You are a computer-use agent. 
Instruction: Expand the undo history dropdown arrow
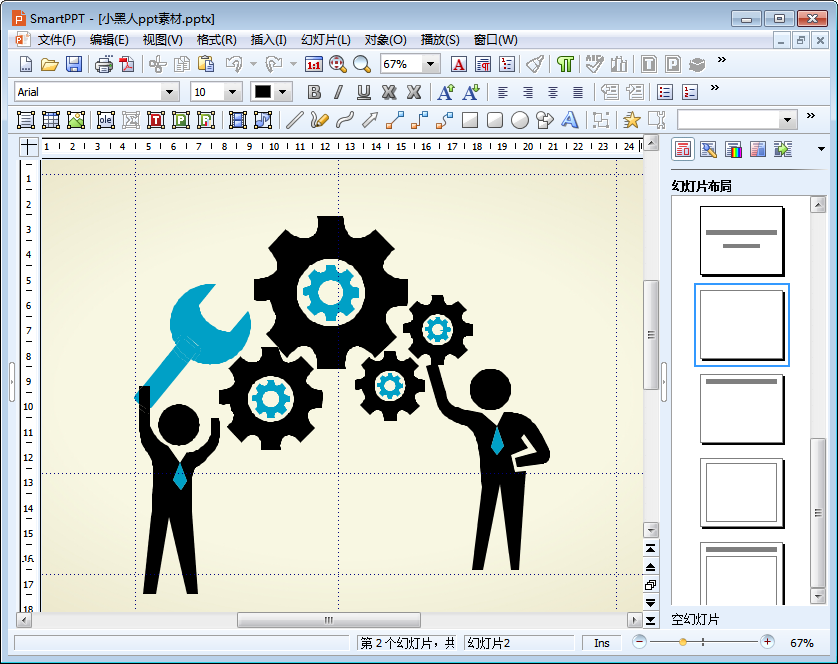pyautogui.click(x=253, y=64)
